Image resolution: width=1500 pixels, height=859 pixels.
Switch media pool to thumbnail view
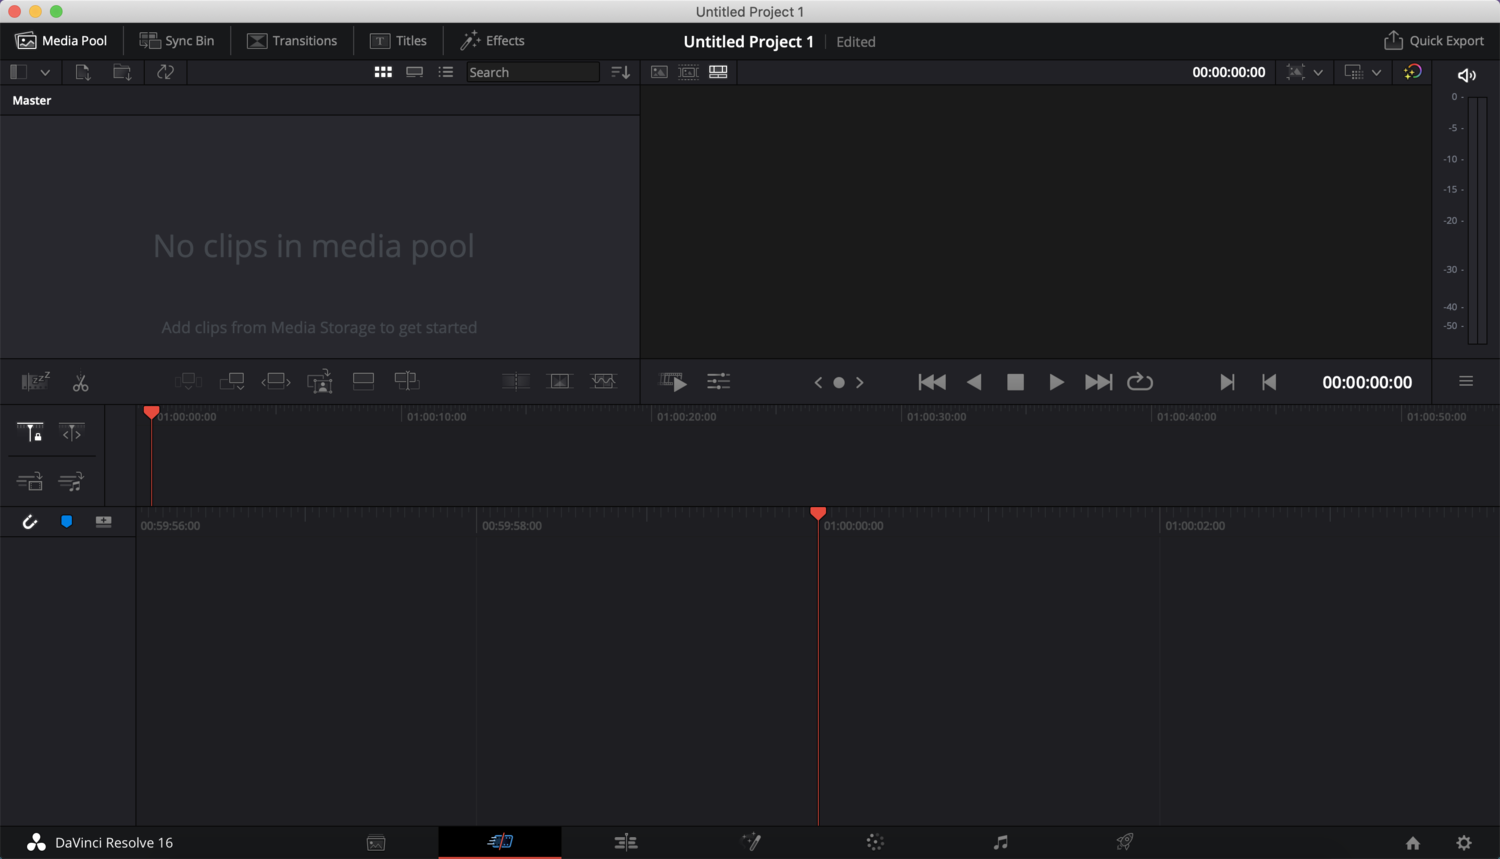click(x=383, y=72)
